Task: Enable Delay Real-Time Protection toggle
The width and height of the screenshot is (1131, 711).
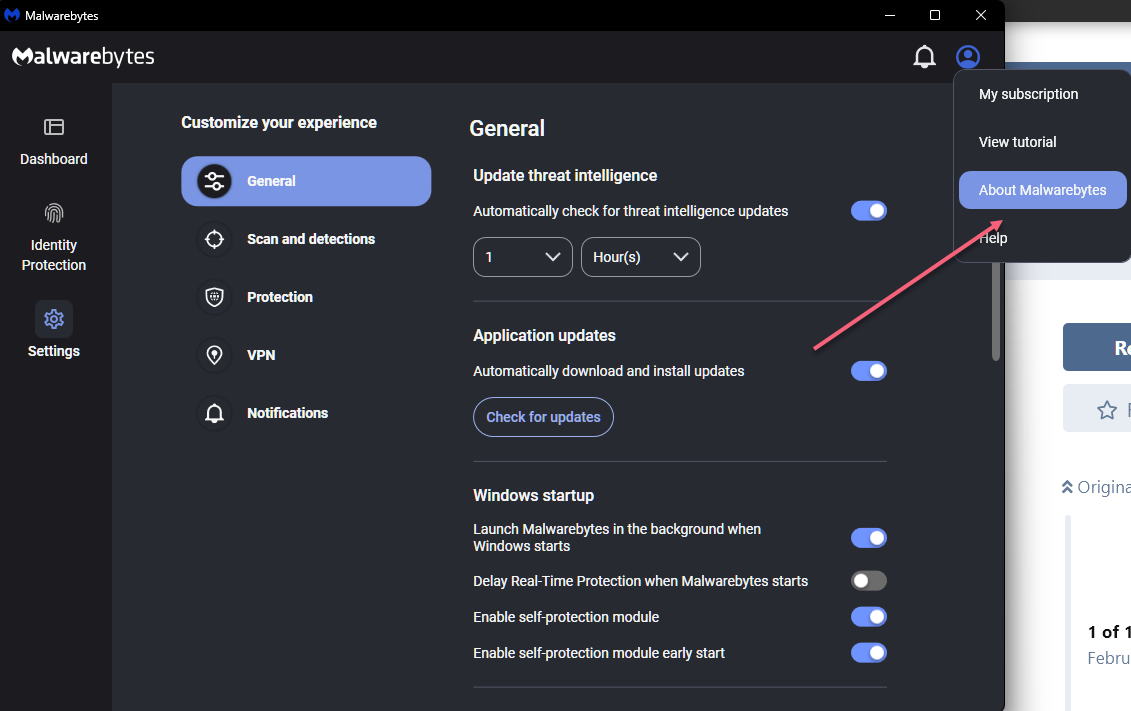Action: 868,581
